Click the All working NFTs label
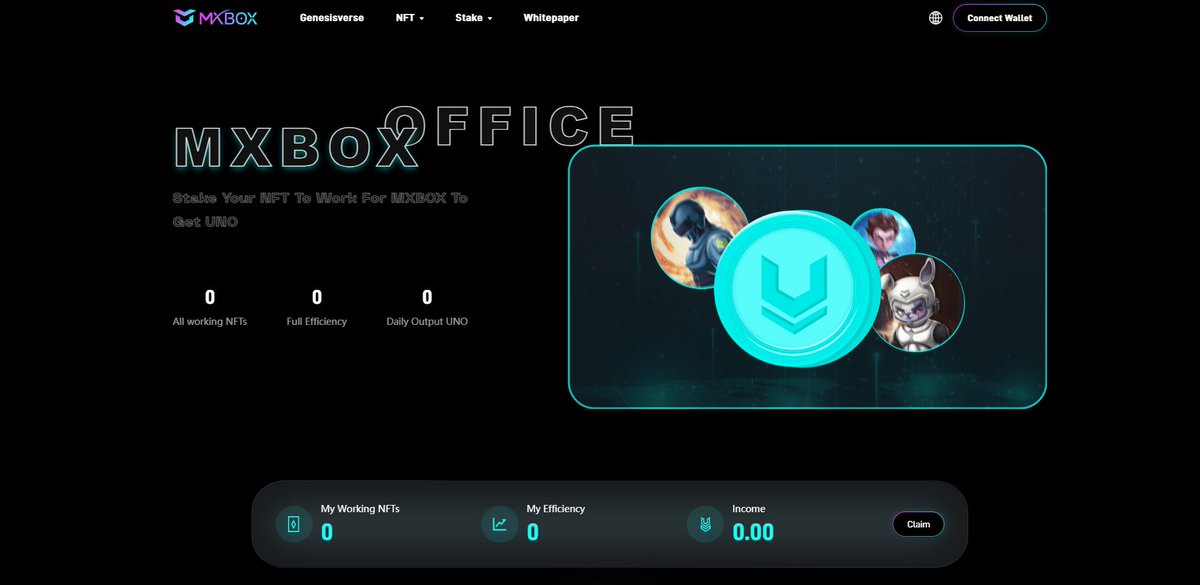 [x=210, y=322]
